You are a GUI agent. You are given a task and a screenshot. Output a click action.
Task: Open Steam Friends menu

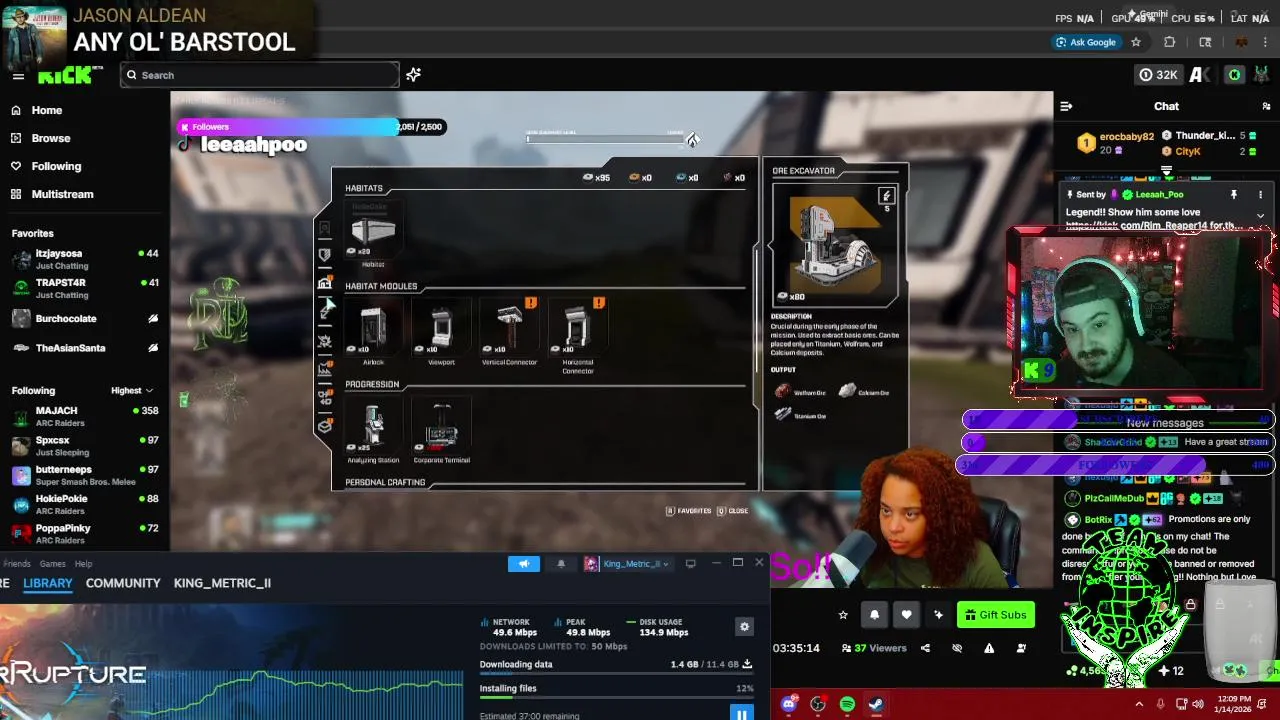coord(16,564)
